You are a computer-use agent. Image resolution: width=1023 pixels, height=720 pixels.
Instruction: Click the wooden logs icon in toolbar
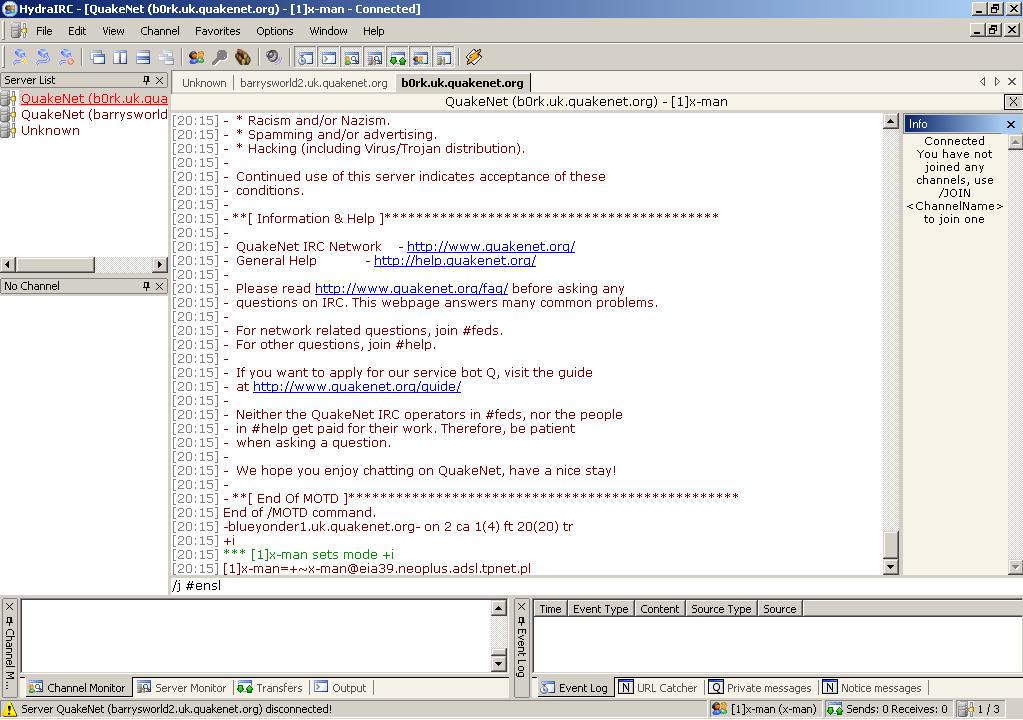[x=242, y=57]
